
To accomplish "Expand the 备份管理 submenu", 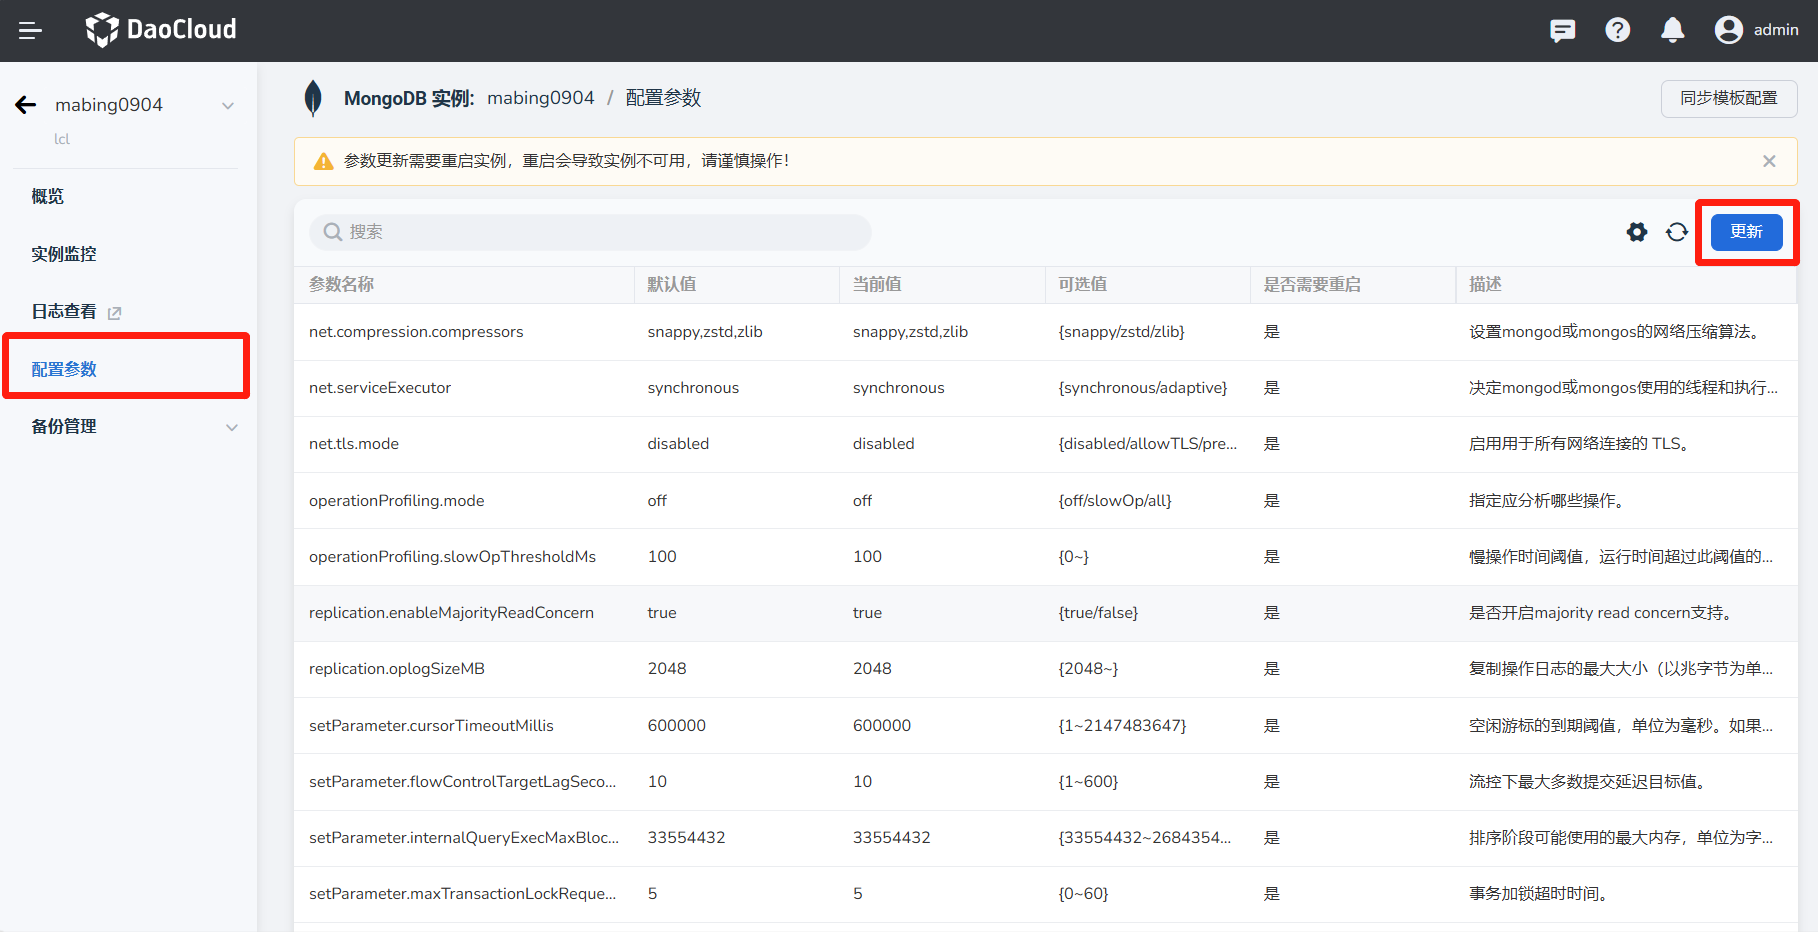I will tap(231, 427).
